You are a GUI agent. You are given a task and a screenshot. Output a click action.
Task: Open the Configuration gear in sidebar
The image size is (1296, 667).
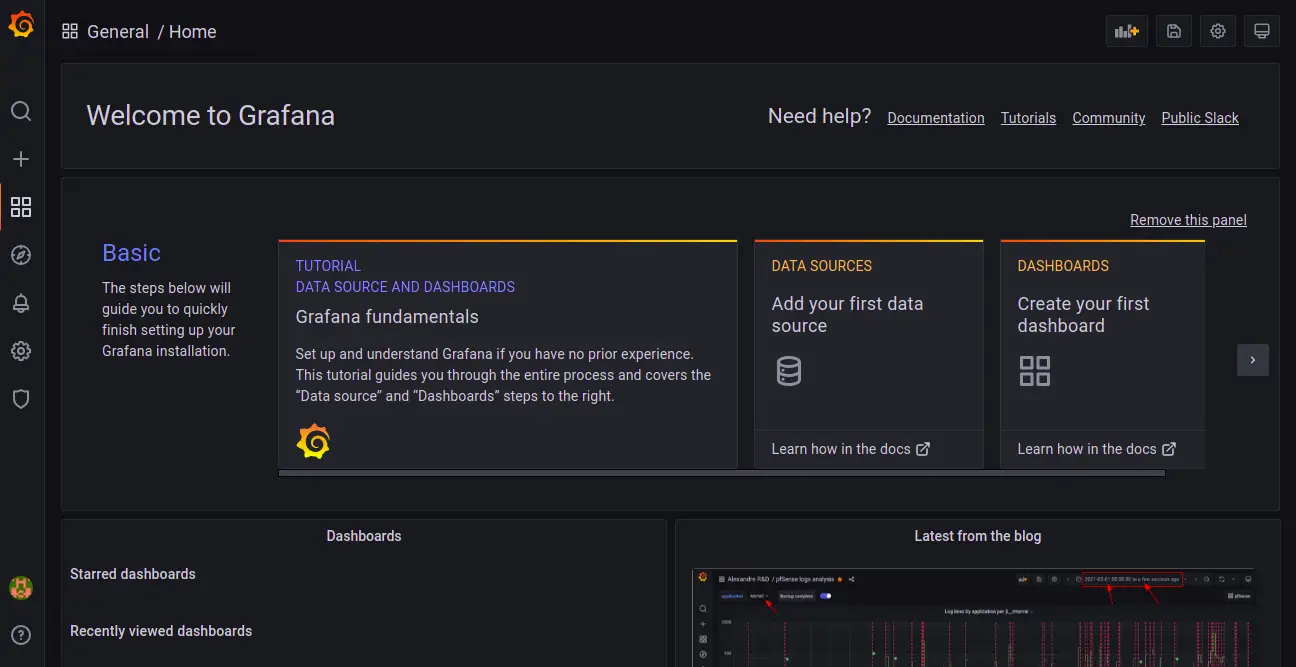click(x=21, y=351)
